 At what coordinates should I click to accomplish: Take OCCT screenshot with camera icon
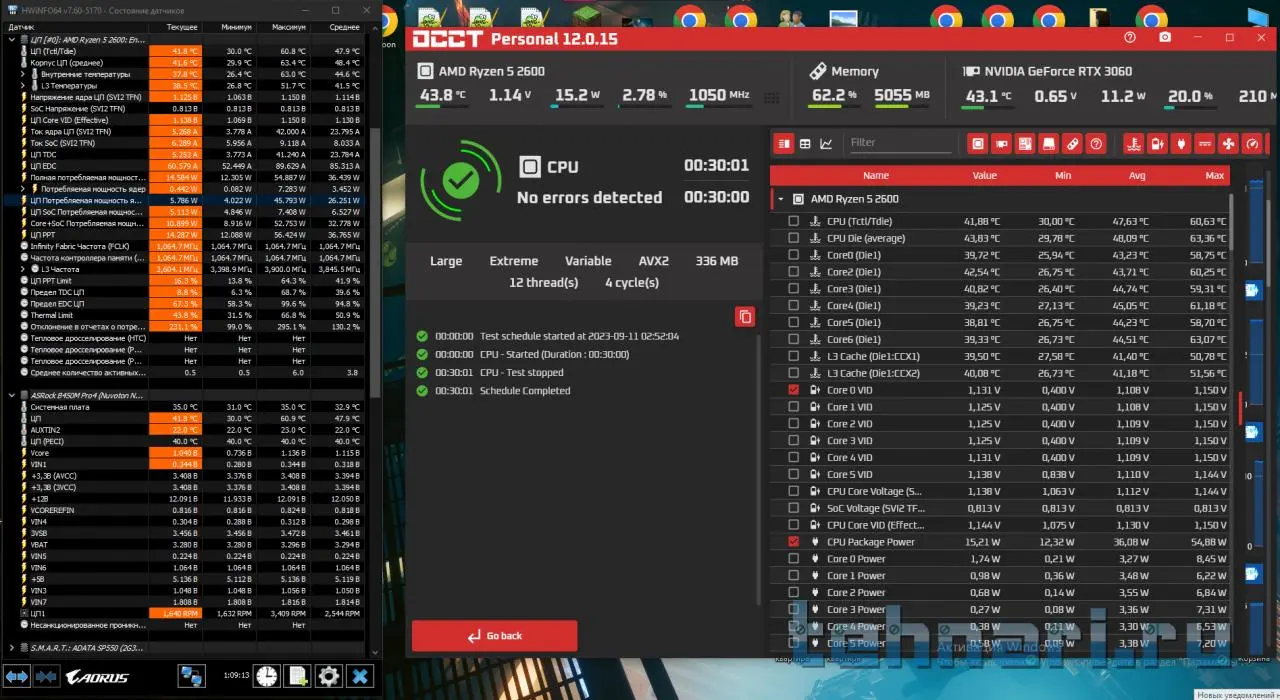tap(1165, 38)
